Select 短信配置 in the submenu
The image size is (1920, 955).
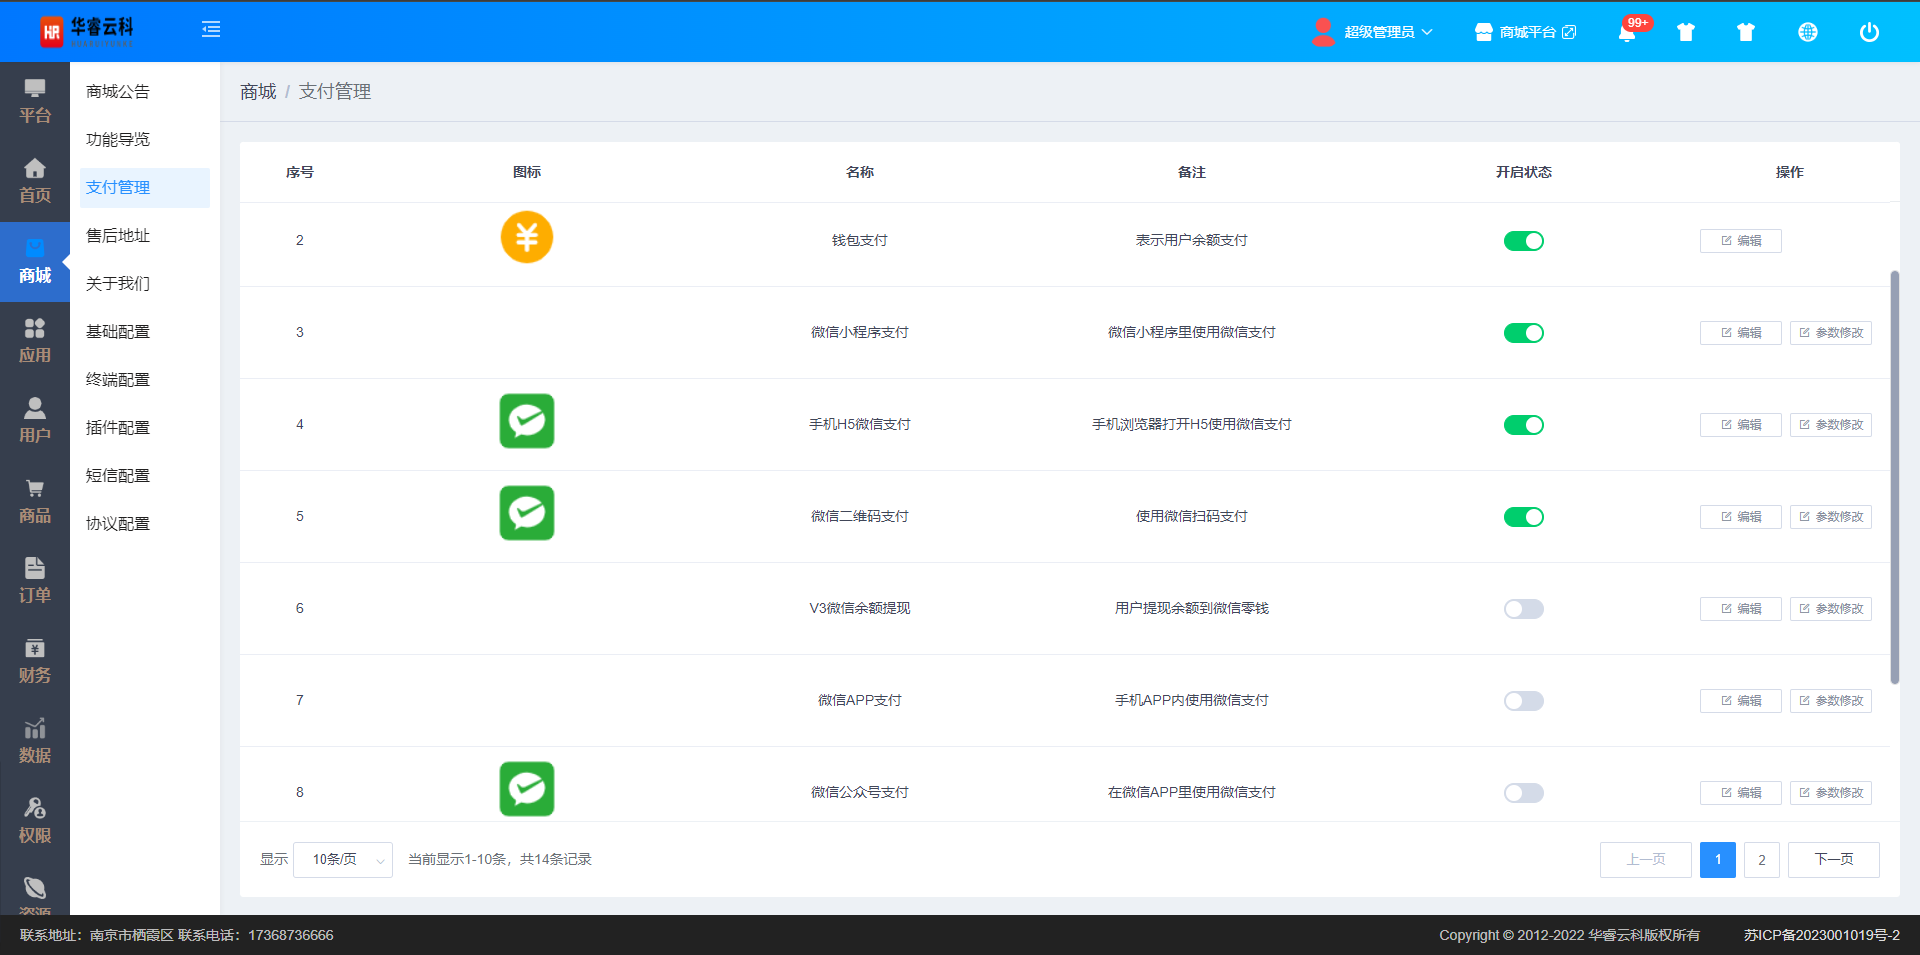118,476
